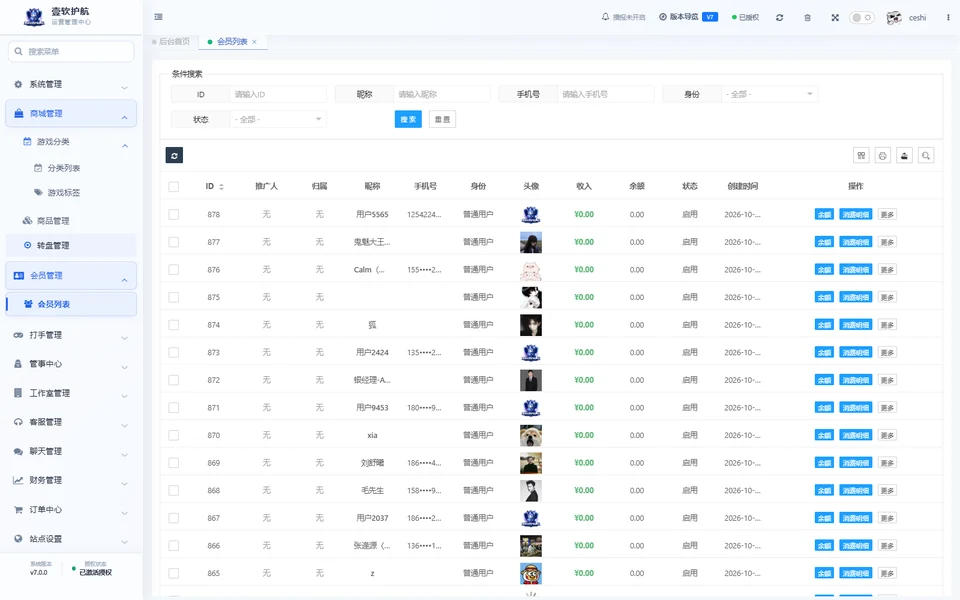960x600 pixels.
Task: Open avatar of user 865 (z)
Action: [531, 573]
